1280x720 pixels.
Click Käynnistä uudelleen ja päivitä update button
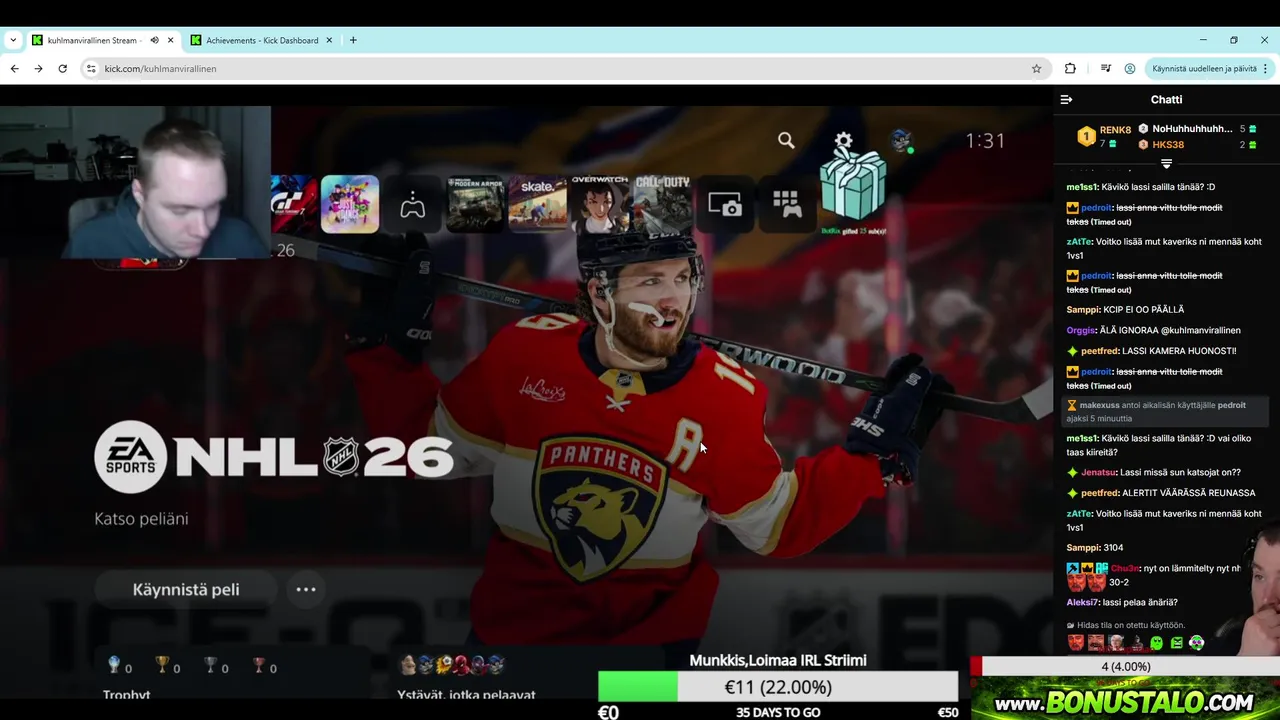(1204, 69)
